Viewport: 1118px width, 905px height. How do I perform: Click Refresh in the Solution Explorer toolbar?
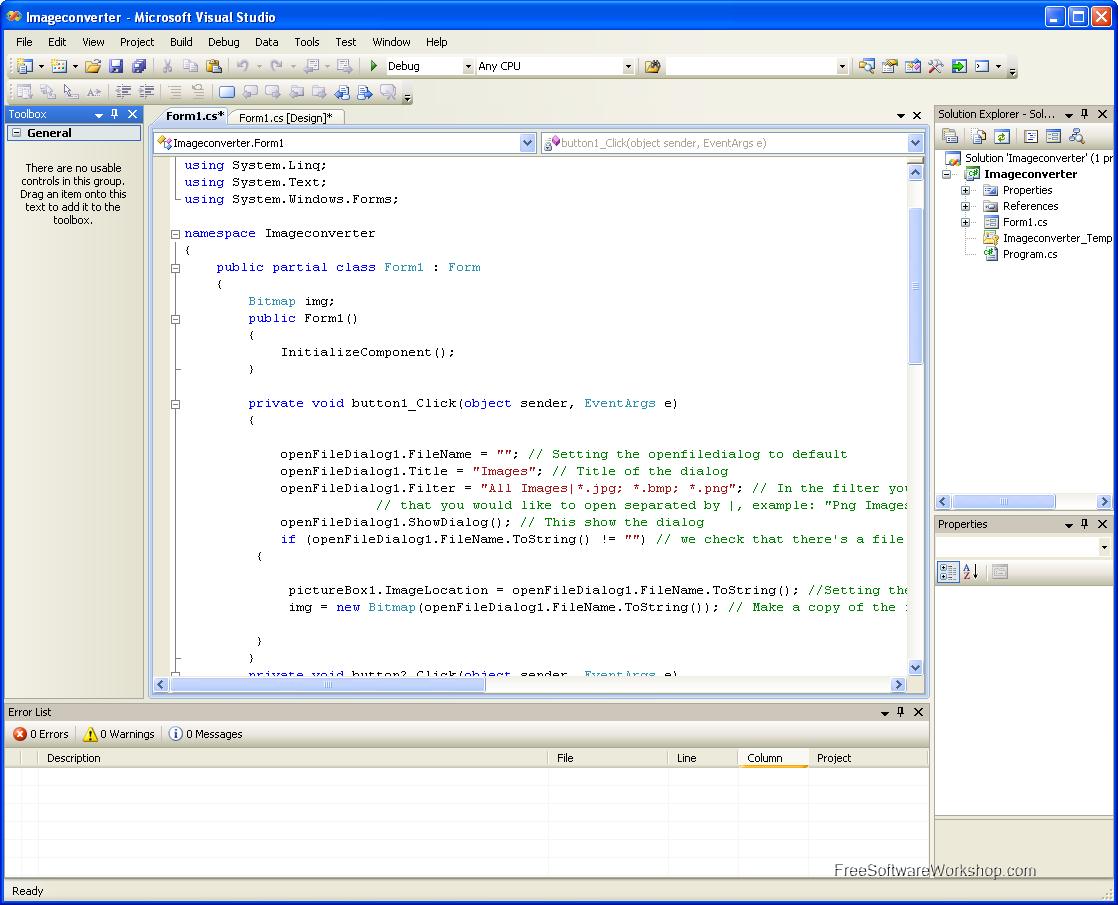[x=1002, y=136]
